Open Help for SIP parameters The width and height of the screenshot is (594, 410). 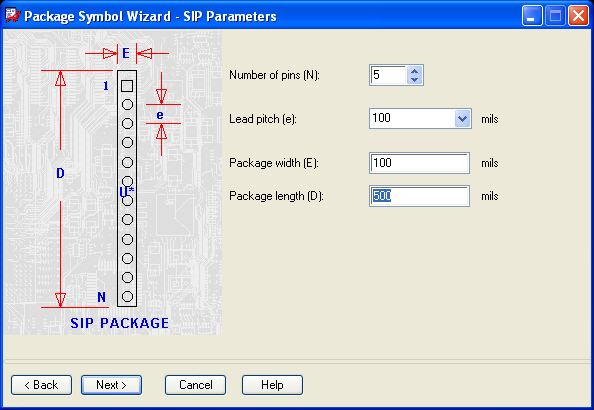click(x=272, y=385)
